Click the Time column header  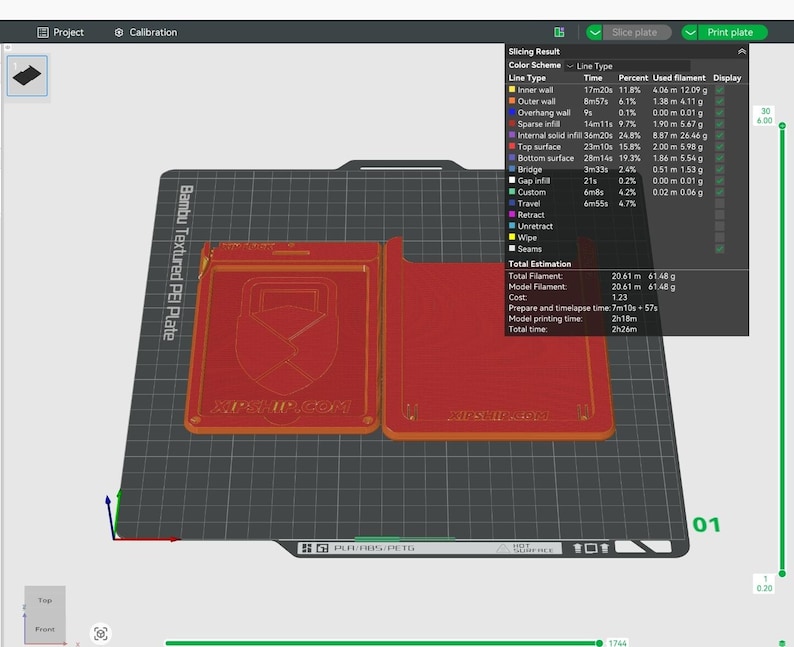[x=593, y=78]
